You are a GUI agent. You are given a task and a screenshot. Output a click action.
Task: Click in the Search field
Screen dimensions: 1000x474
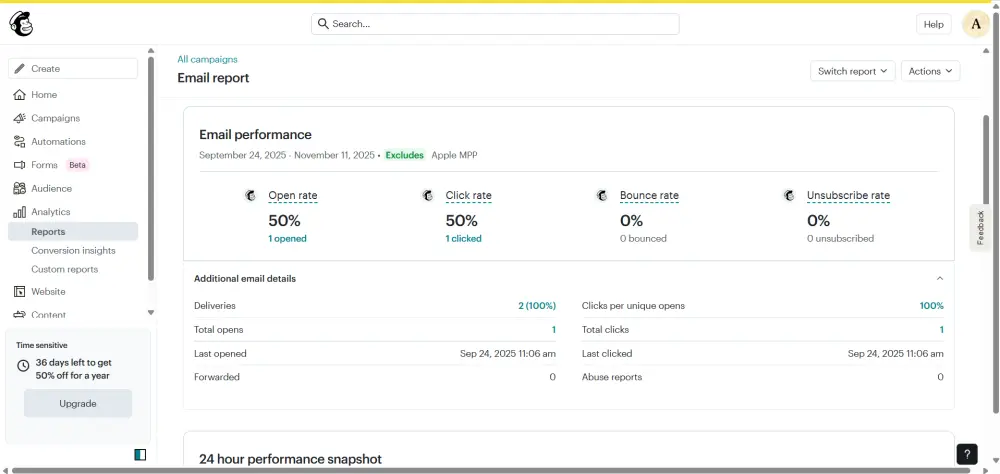tap(495, 24)
